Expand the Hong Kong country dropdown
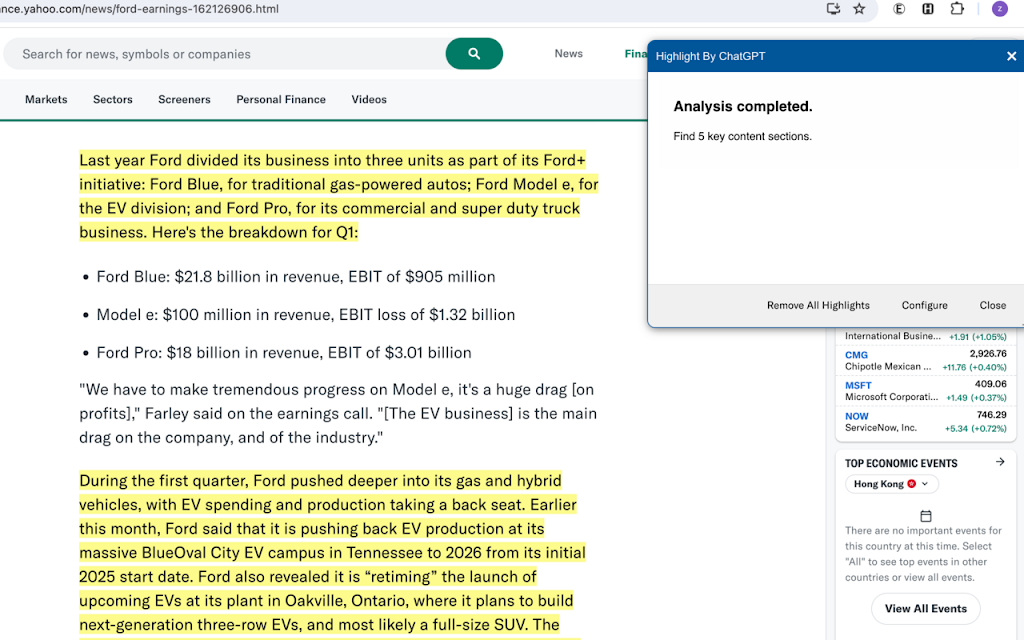1024x640 pixels. 891,484
